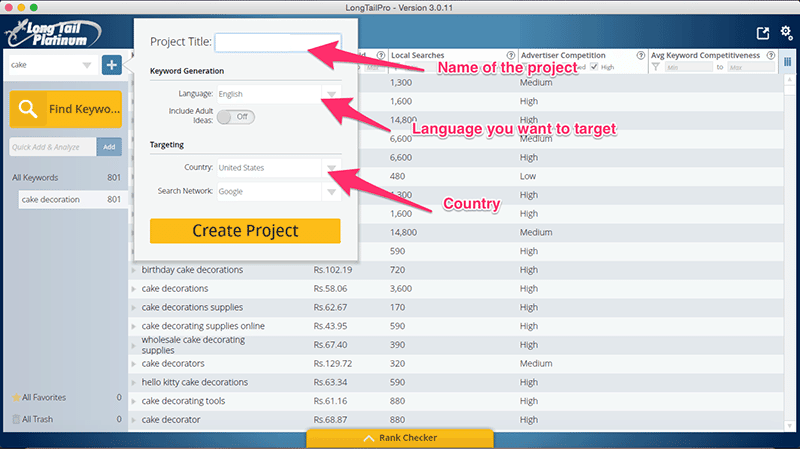800x449 pixels.
Task: Click the All Trash bin icon
Action: [x=16, y=419]
